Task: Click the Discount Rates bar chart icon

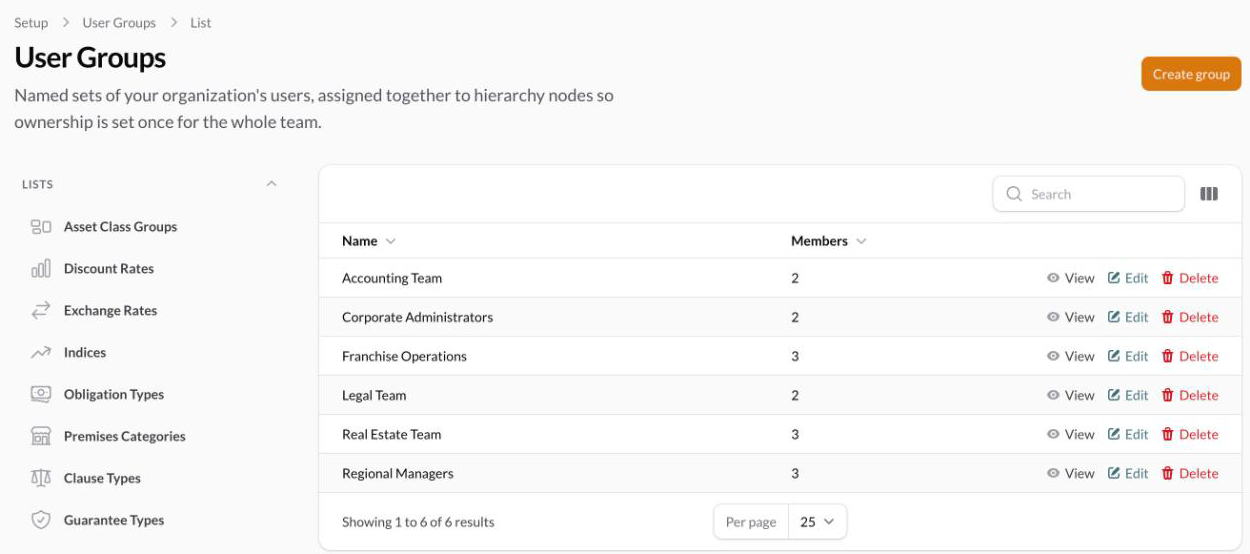Action: (41, 269)
